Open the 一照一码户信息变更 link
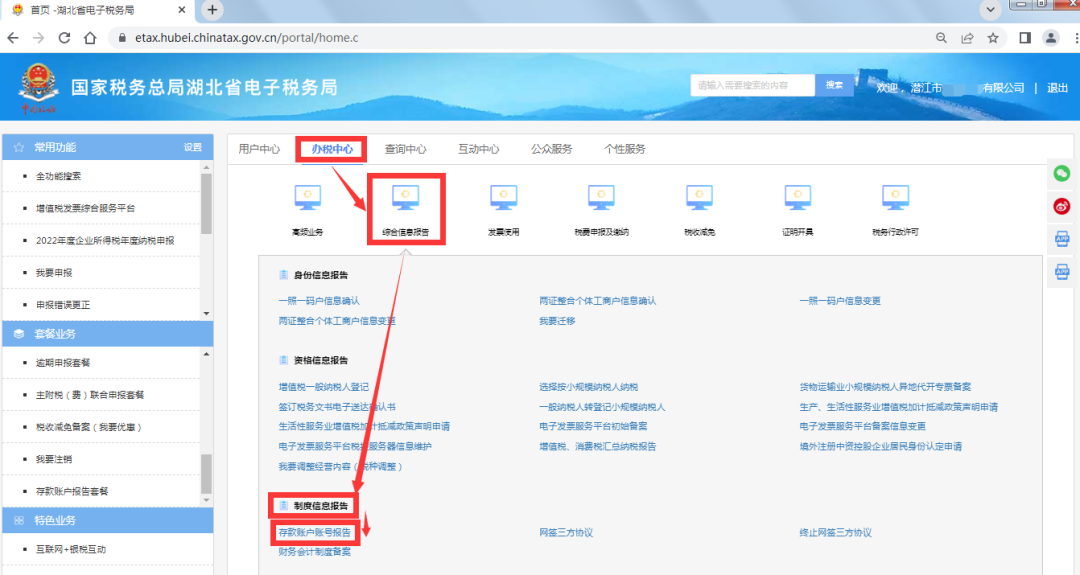1080x575 pixels. click(840, 301)
